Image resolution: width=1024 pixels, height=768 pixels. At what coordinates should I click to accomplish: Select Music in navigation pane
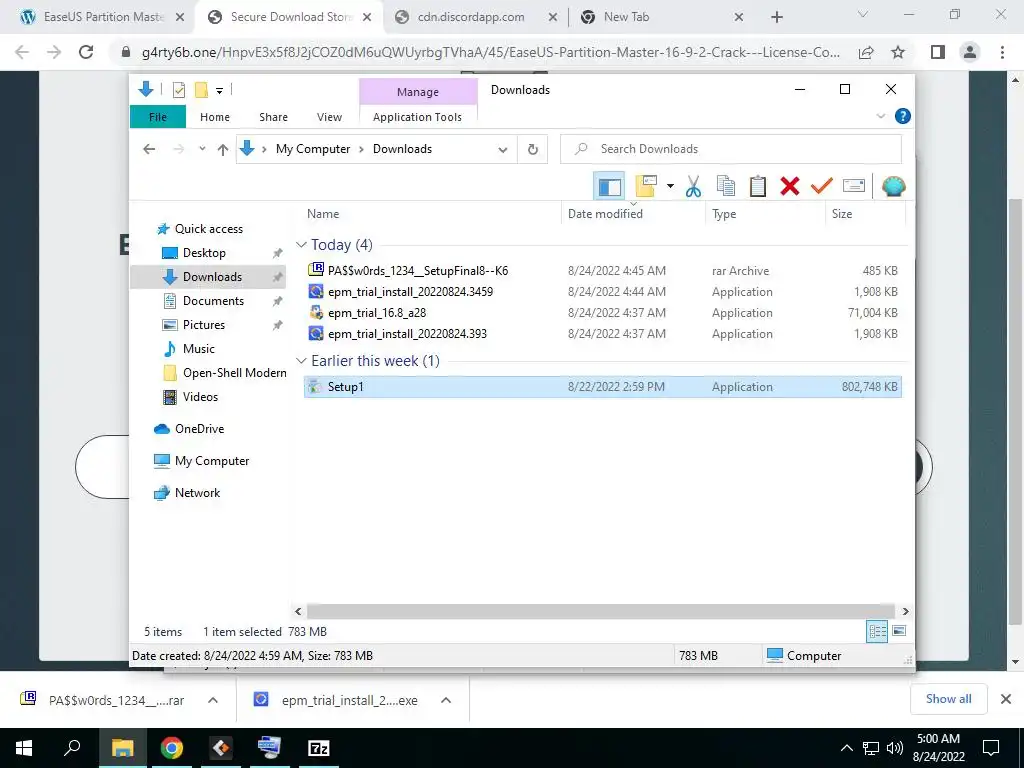tap(199, 349)
